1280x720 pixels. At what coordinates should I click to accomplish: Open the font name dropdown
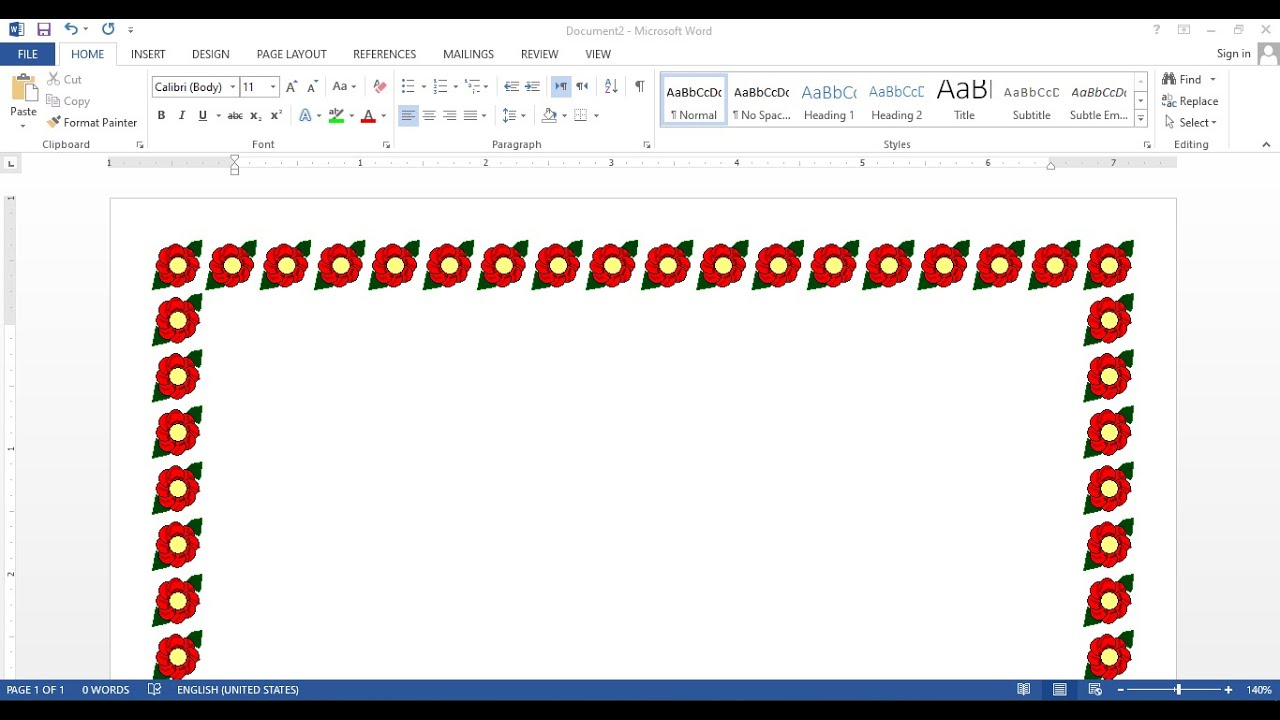pos(232,87)
